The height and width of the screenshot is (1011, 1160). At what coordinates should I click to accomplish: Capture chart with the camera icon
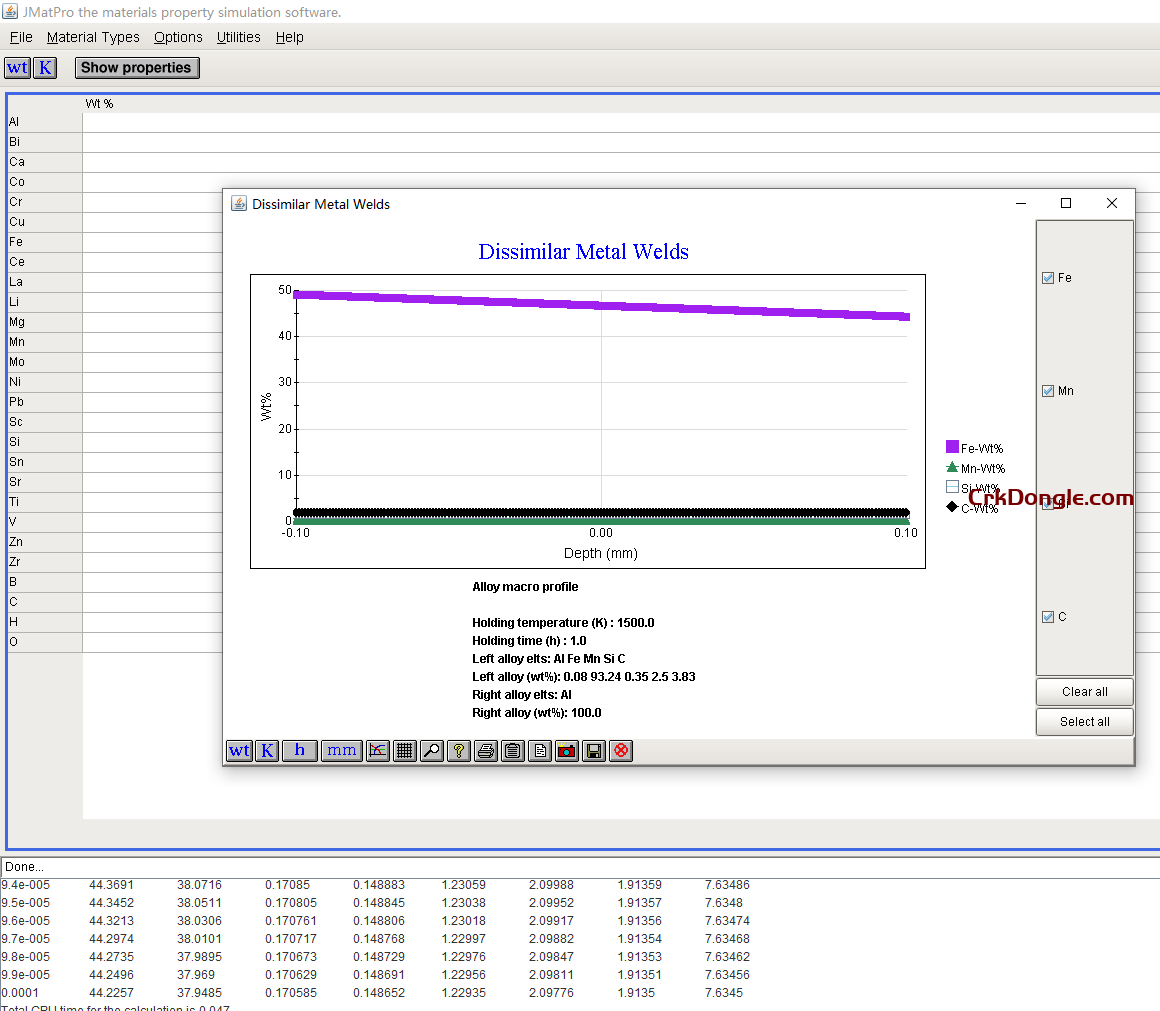tap(566, 750)
